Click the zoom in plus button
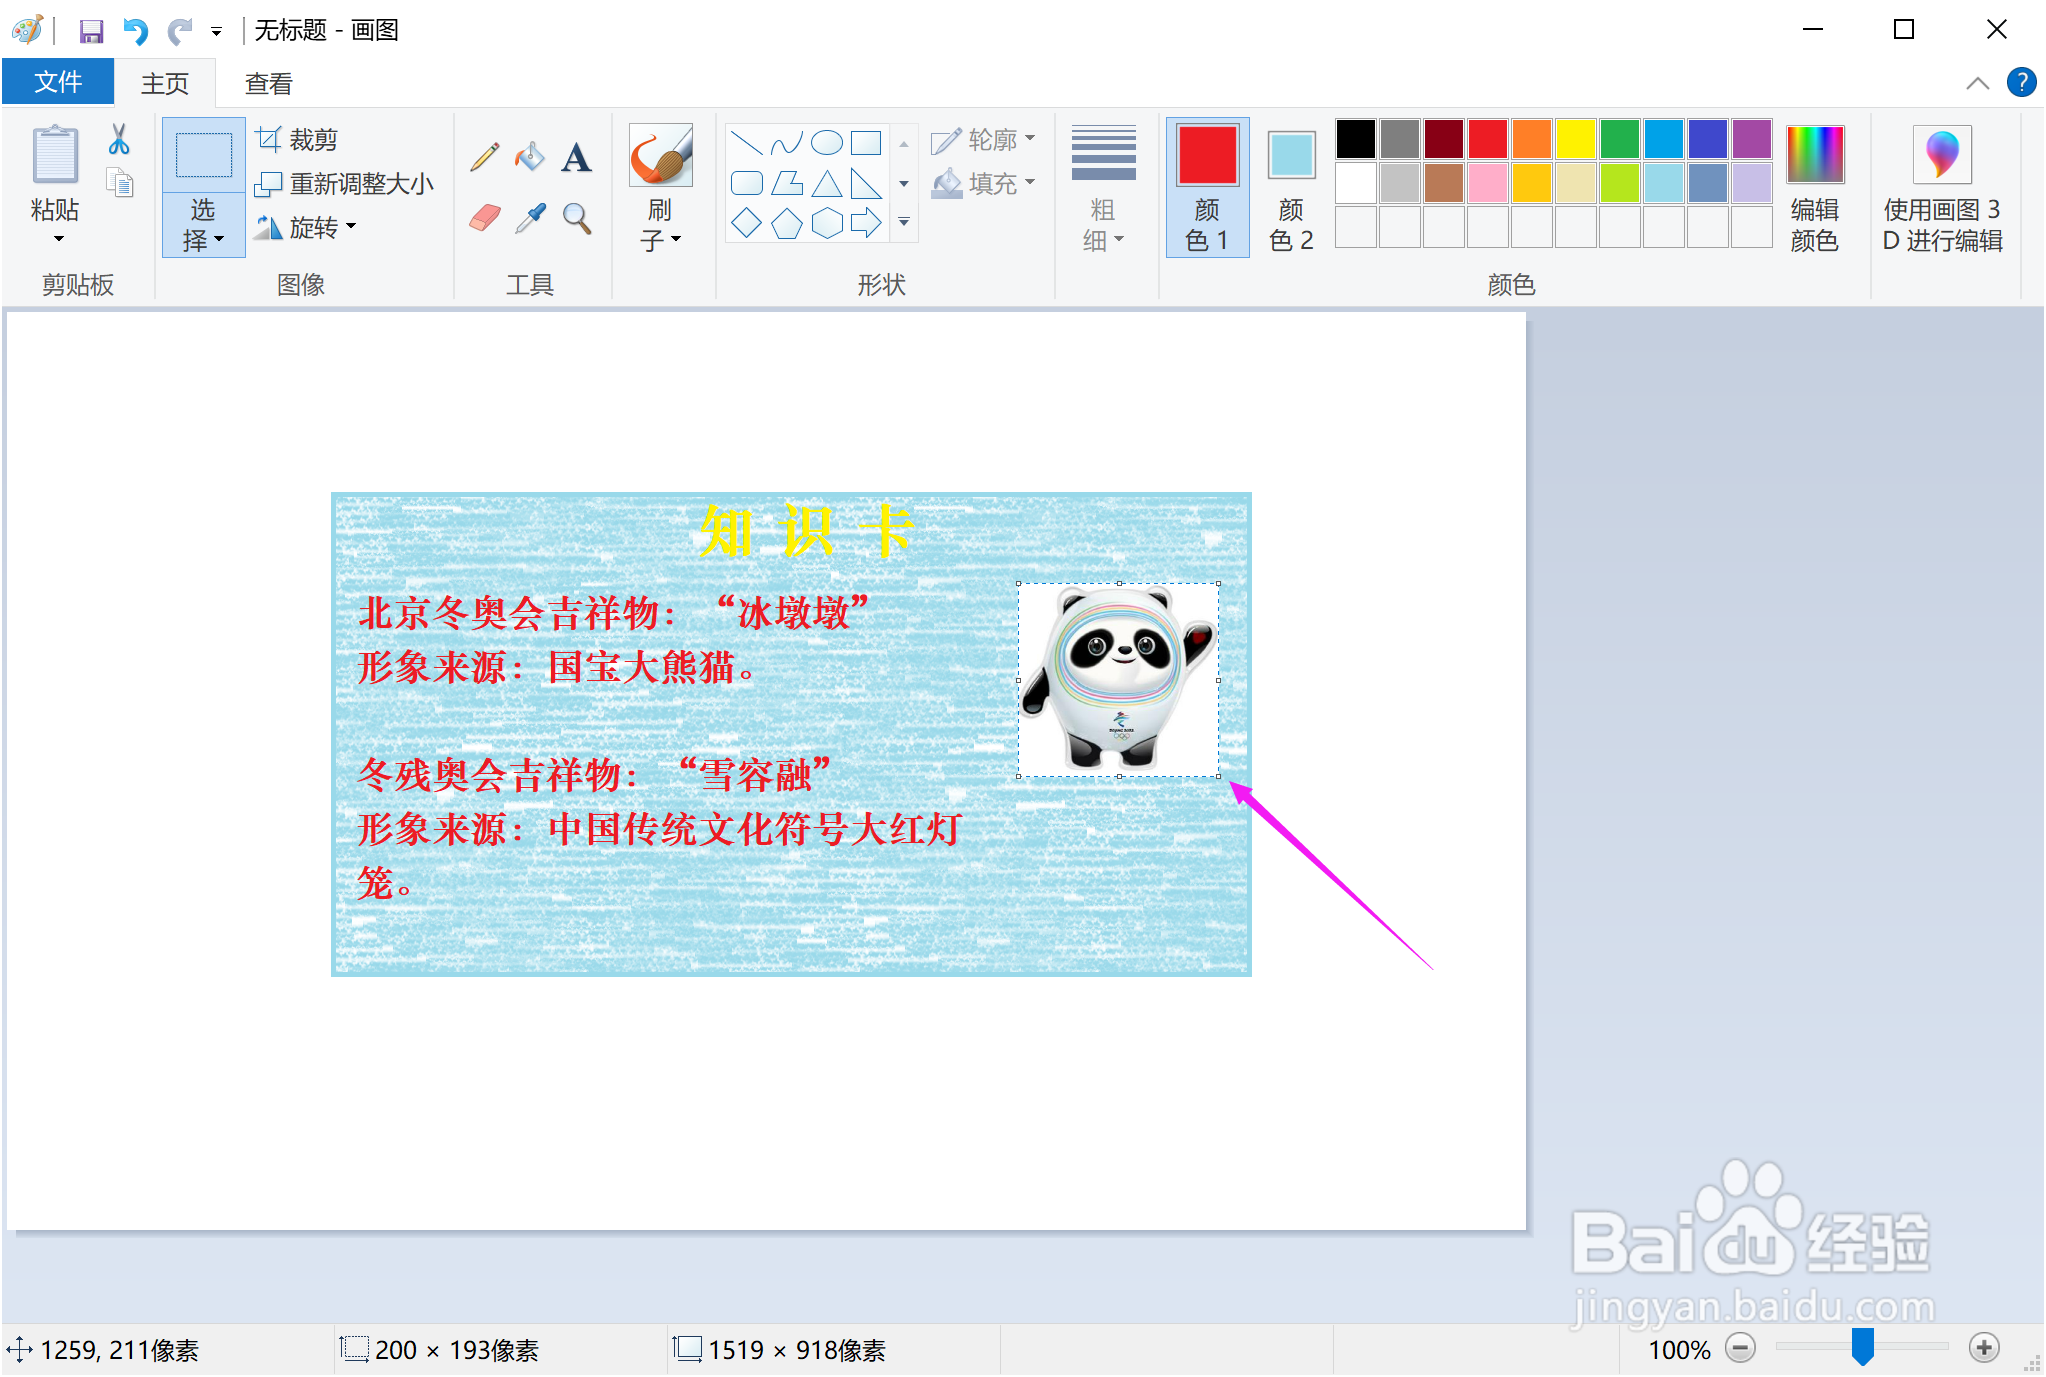The image size is (2046, 1377). point(1985,1348)
